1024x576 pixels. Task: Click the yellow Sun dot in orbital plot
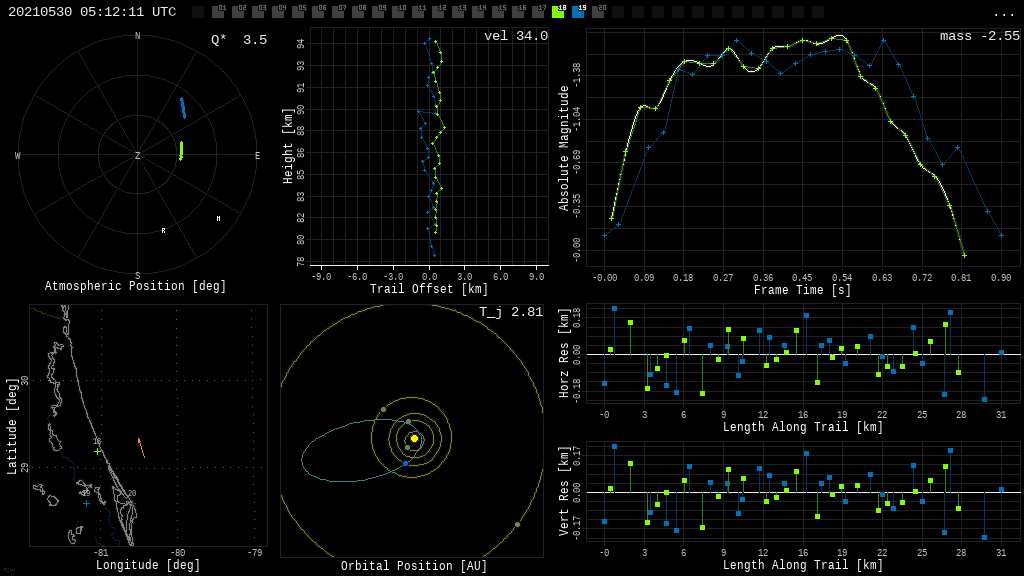coord(414,438)
